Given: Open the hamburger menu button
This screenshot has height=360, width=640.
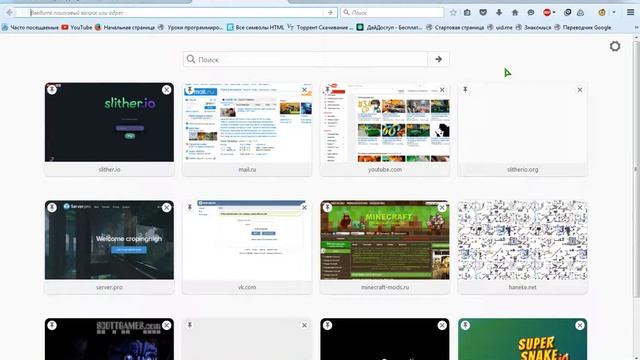Looking at the screenshot, I should [631, 13].
